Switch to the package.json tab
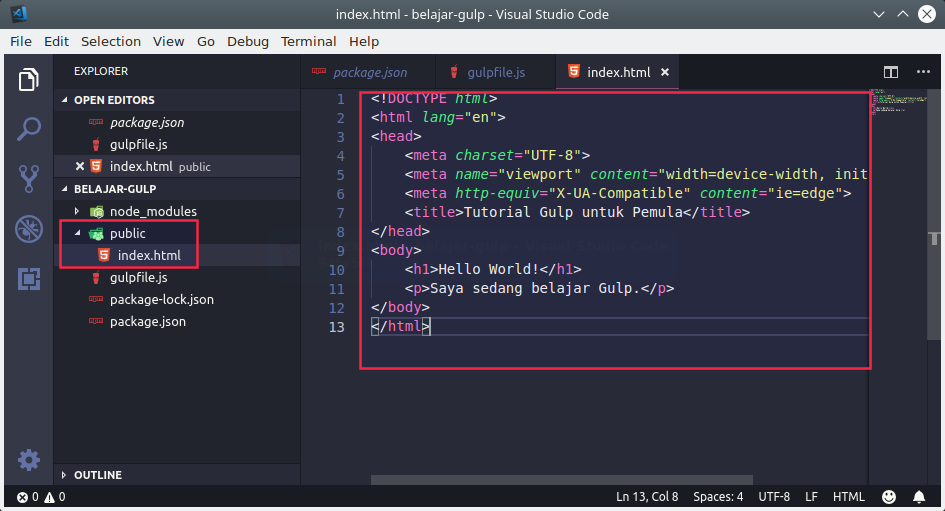The width and height of the screenshot is (945, 511). [368, 72]
